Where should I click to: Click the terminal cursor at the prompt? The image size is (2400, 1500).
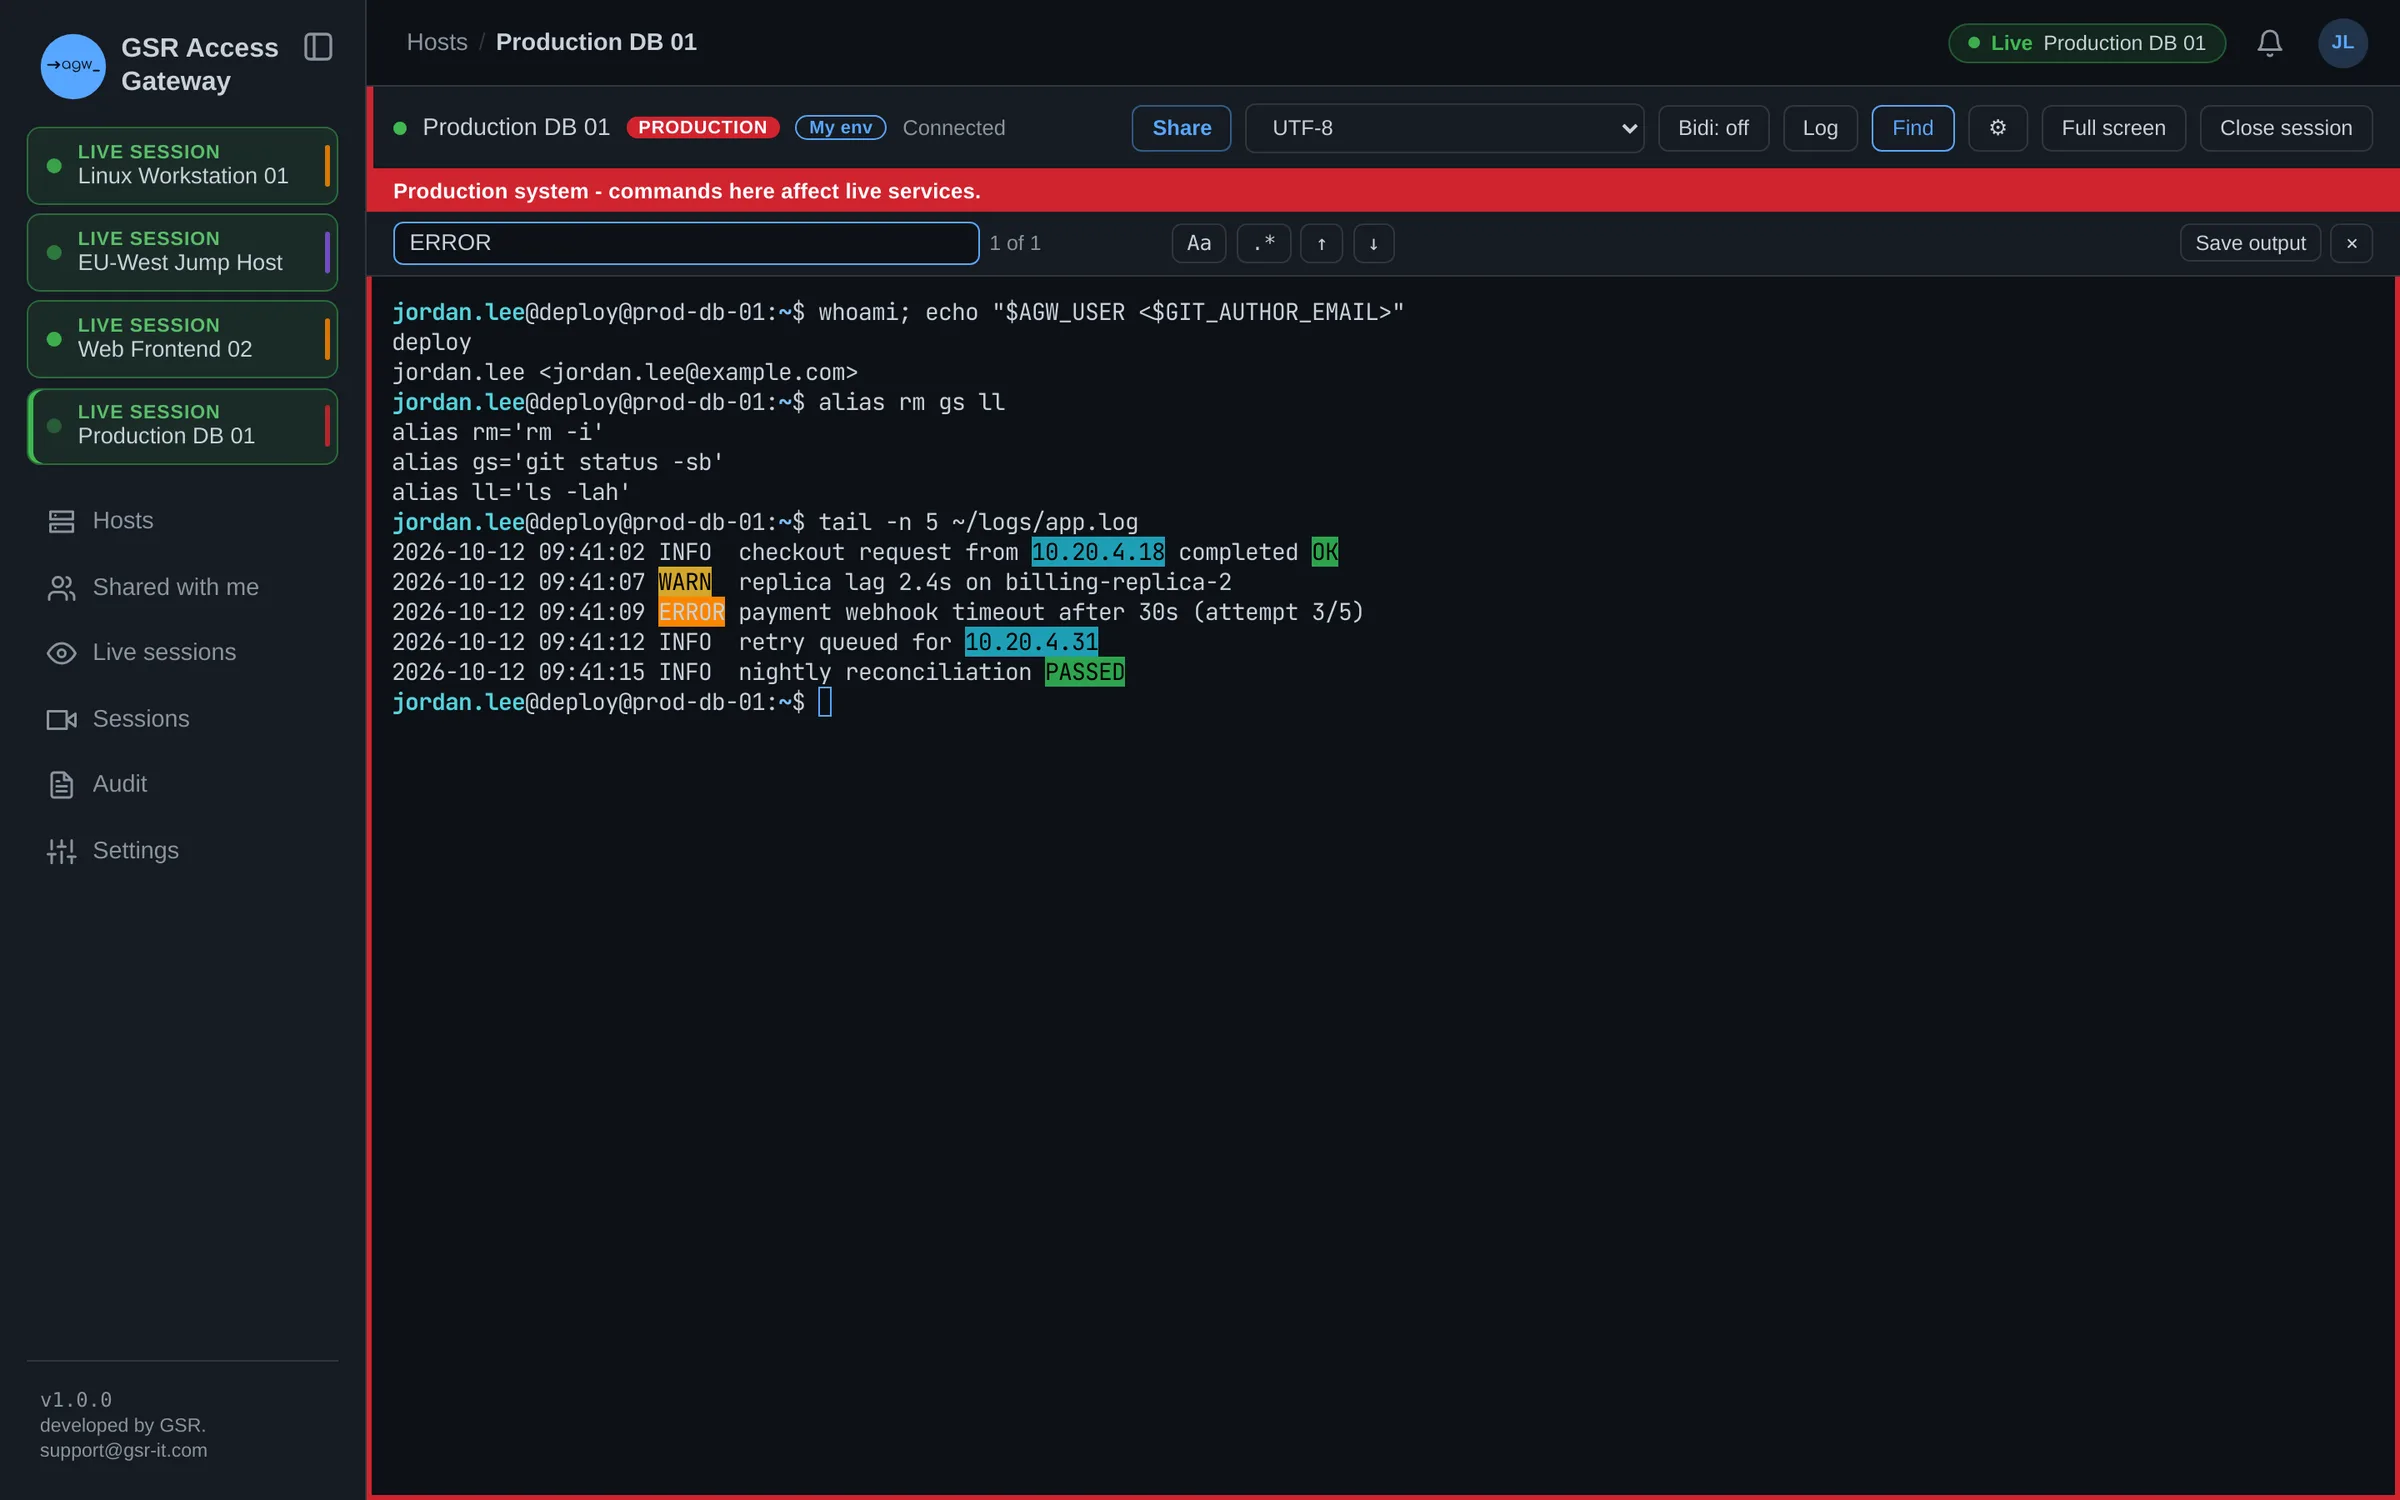point(825,702)
